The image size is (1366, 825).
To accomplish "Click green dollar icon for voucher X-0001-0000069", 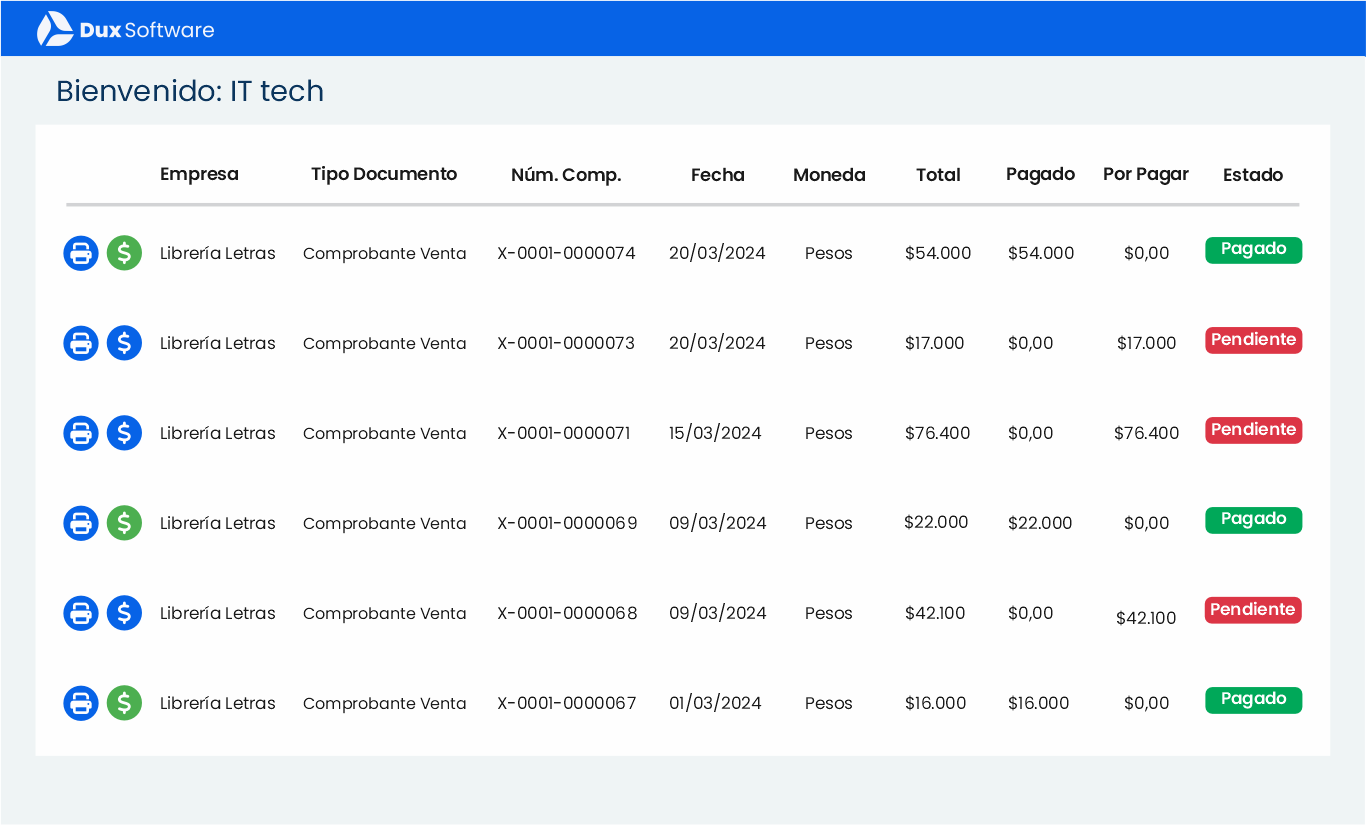I will tap(124, 523).
